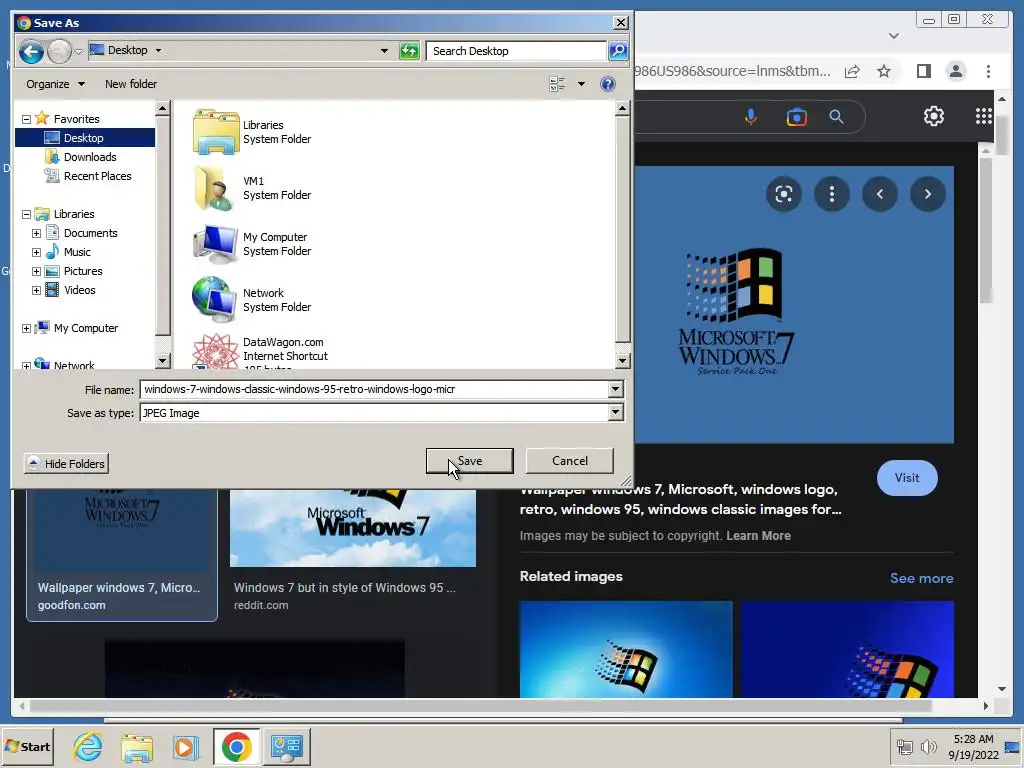This screenshot has height=768, width=1024.
Task: Open the view options dropdown arrow
Action: (x=581, y=84)
